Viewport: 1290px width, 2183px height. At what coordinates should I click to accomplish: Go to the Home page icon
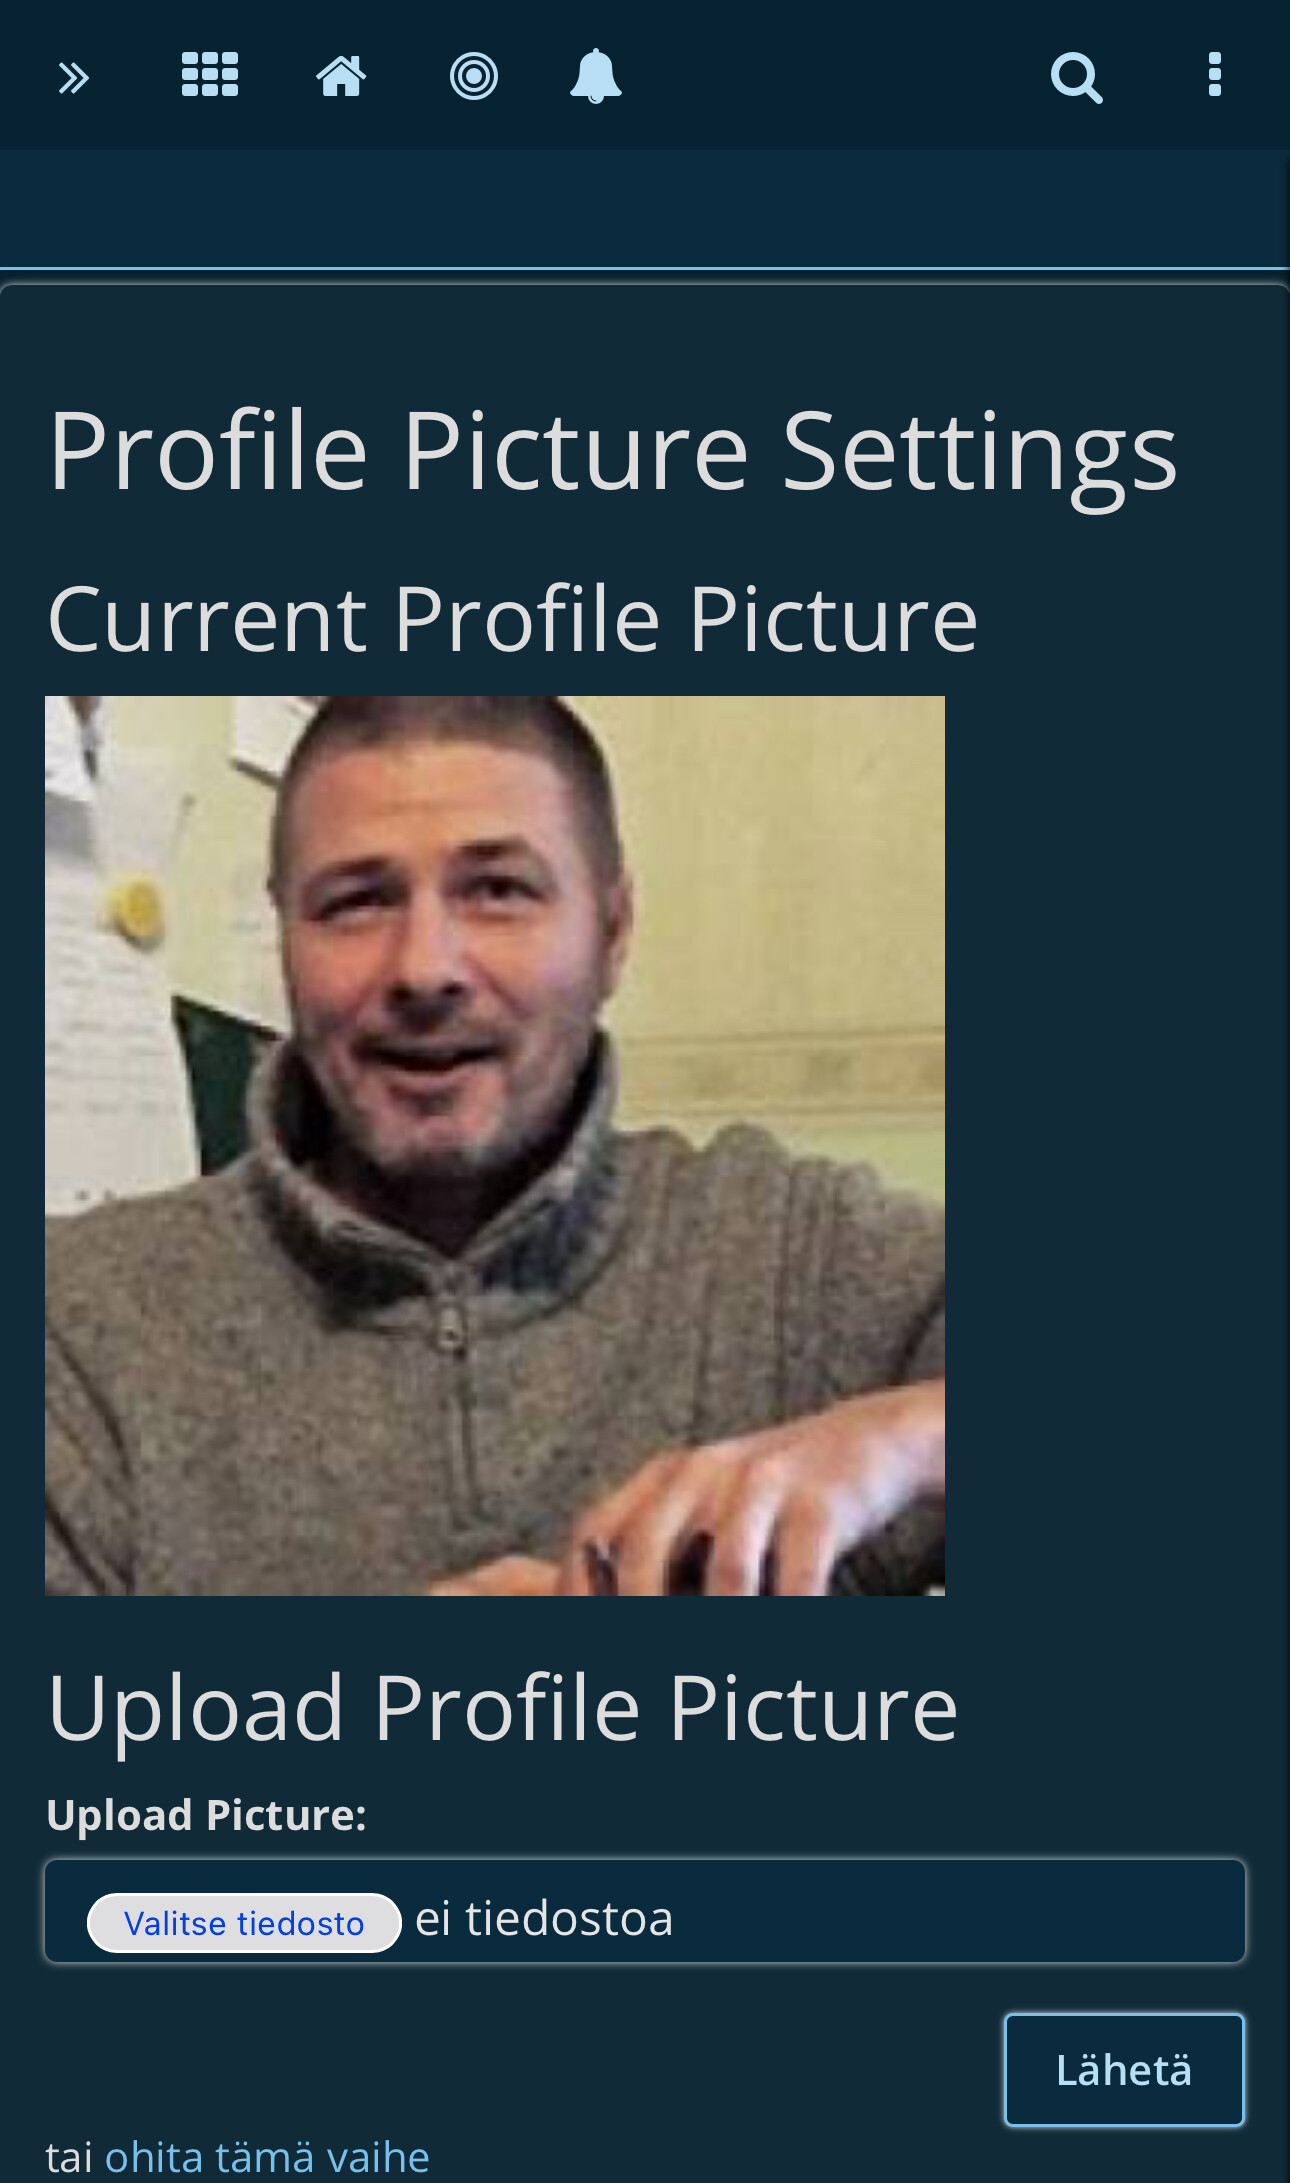point(341,76)
